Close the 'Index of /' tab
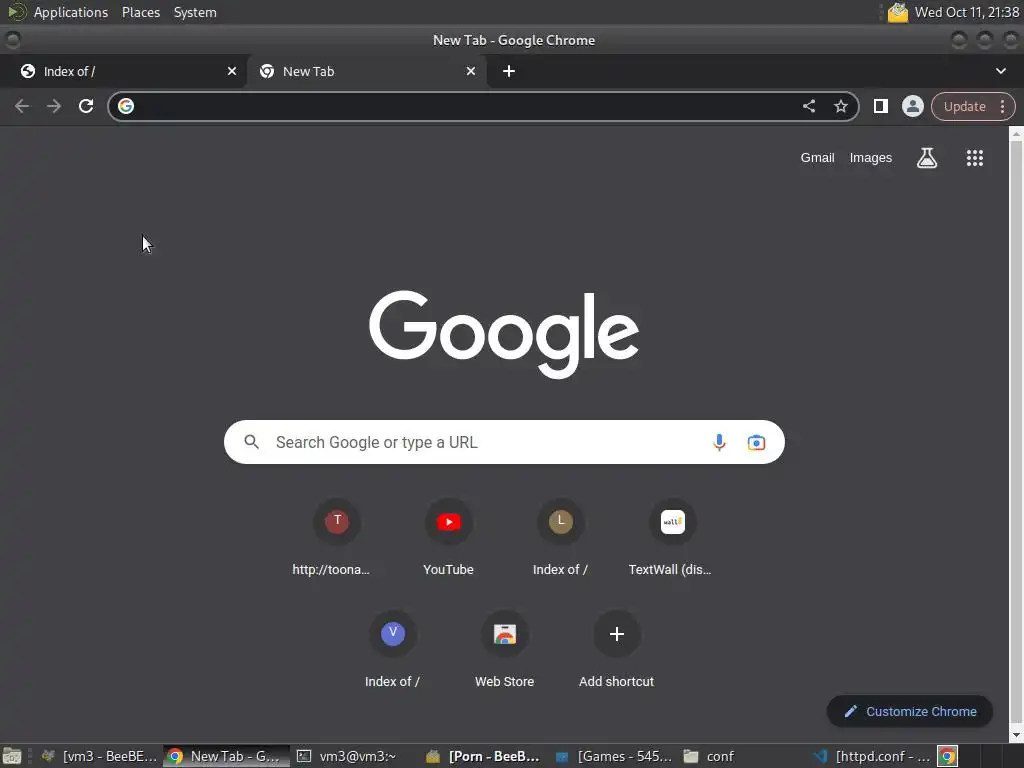The height and width of the screenshot is (768, 1024). 232,71
